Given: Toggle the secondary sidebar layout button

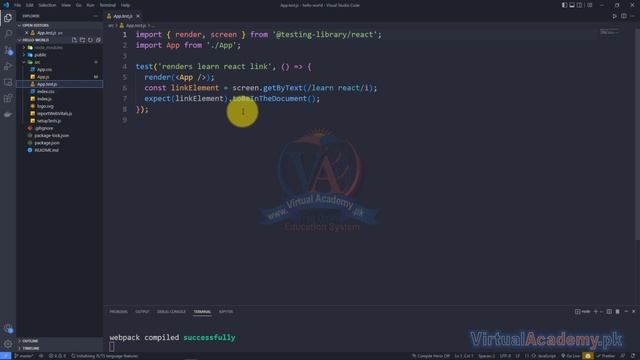Looking at the screenshot, I should point(579,5).
